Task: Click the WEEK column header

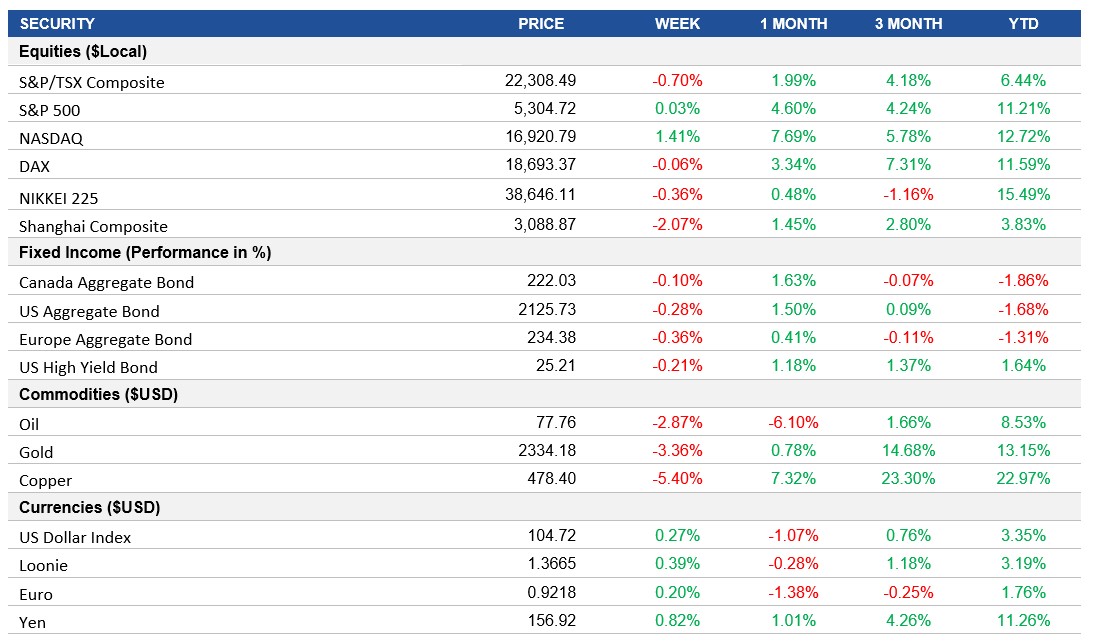Action: (676, 23)
